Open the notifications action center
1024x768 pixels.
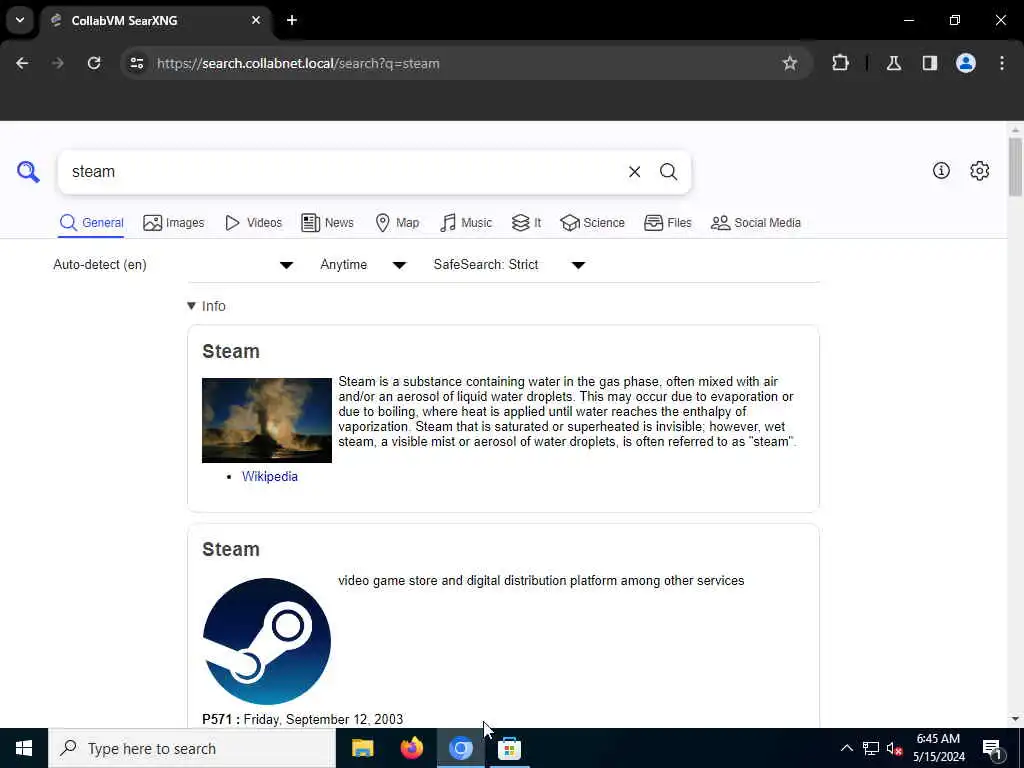[993, 748]
